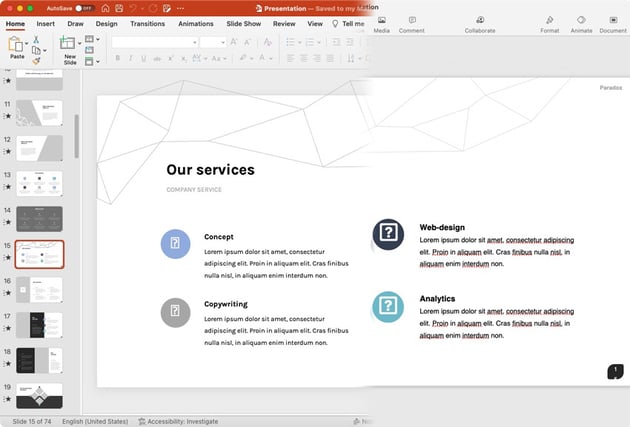Open the font size dropdown
630x427 pixels.
[222, 42]
